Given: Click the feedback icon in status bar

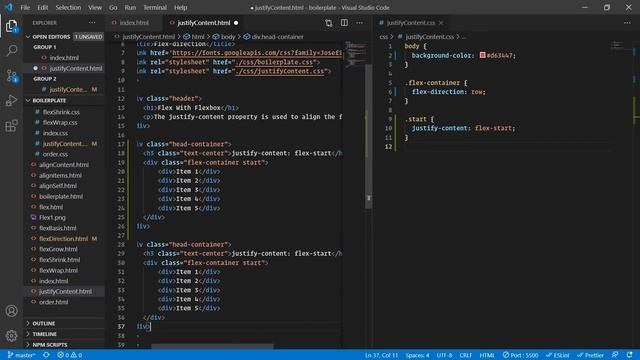Looking at the screenshot, I should click(x=615, y=355).
